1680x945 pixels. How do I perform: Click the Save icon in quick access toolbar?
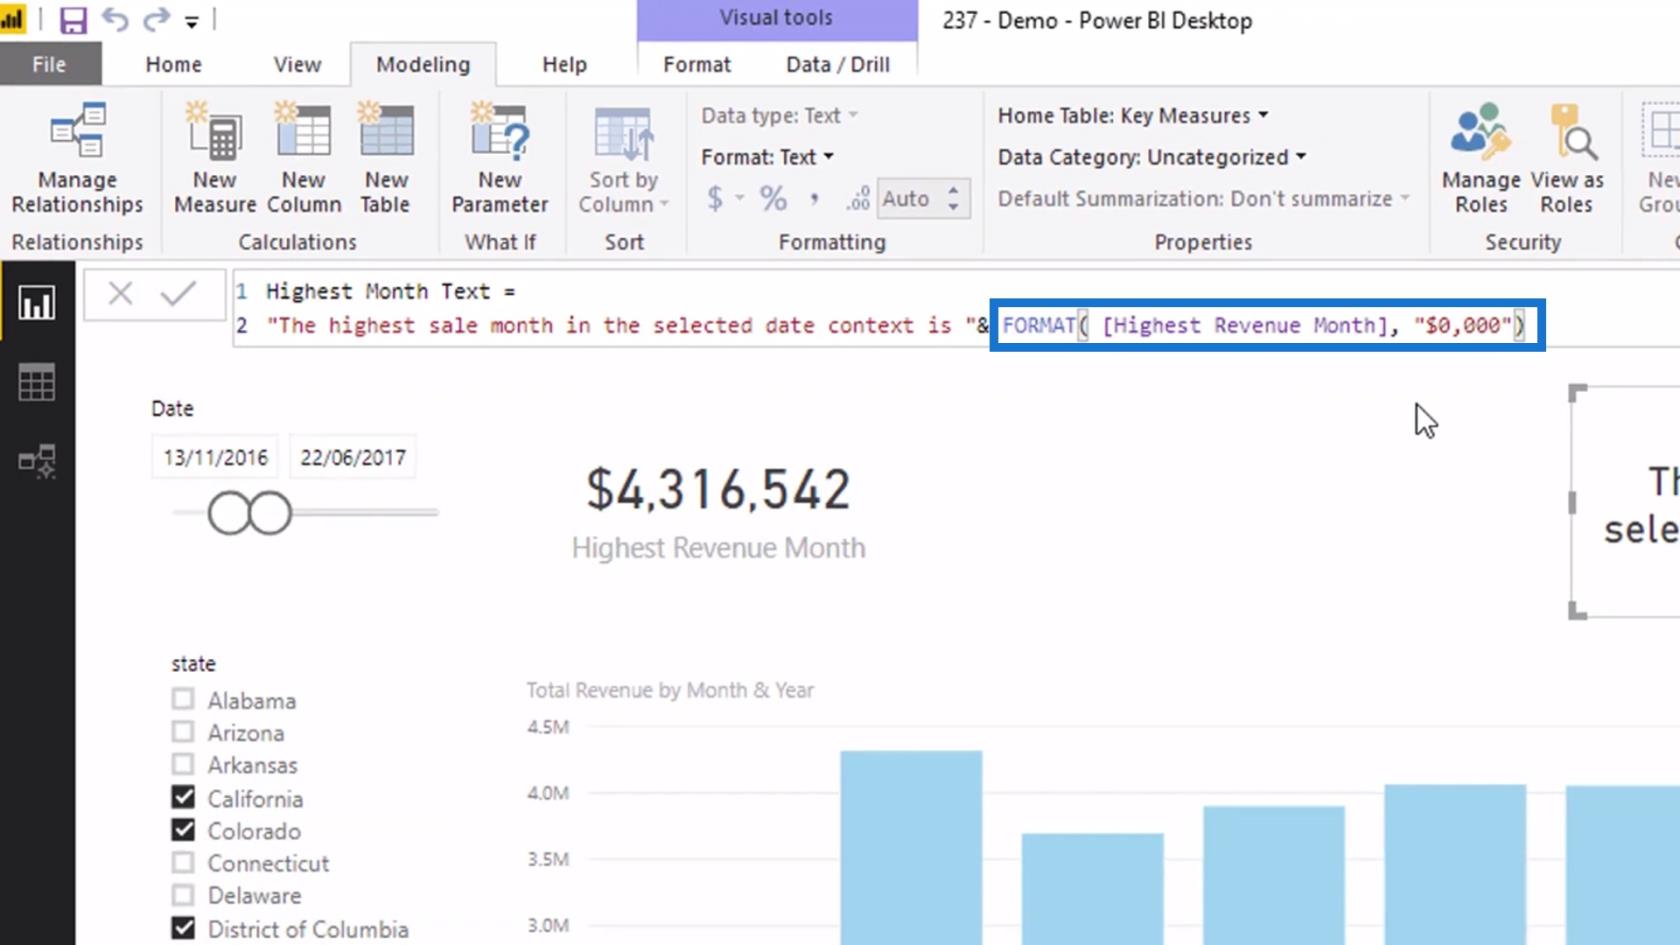point(73,20)
